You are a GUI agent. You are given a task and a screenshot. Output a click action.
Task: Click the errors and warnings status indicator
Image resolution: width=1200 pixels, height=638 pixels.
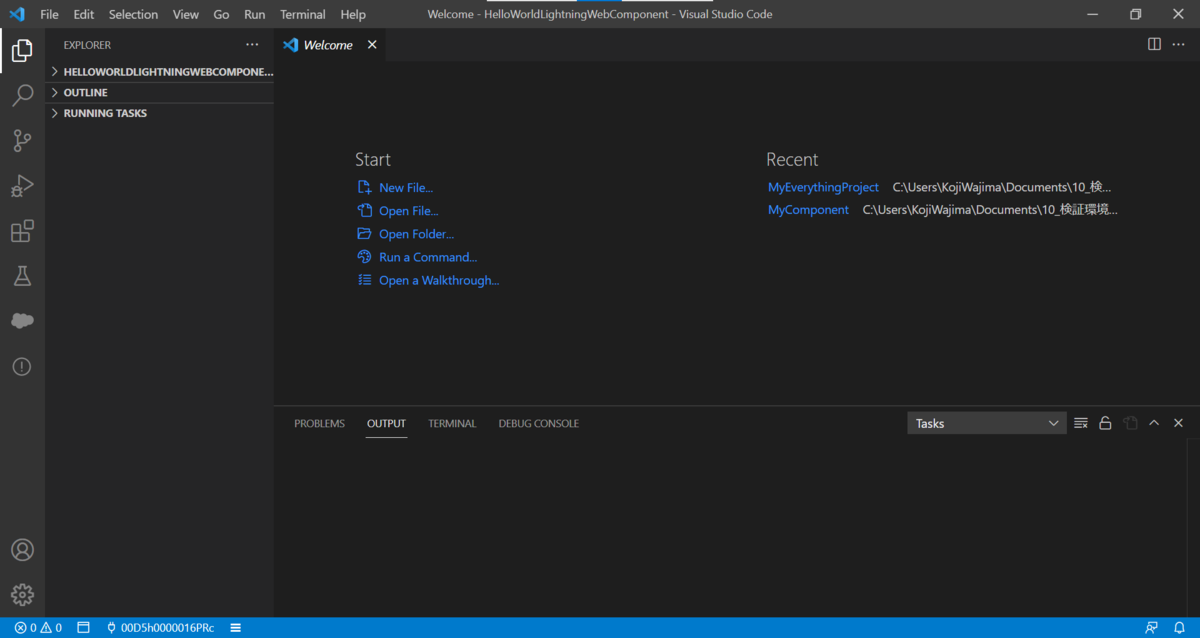point(38,628)
